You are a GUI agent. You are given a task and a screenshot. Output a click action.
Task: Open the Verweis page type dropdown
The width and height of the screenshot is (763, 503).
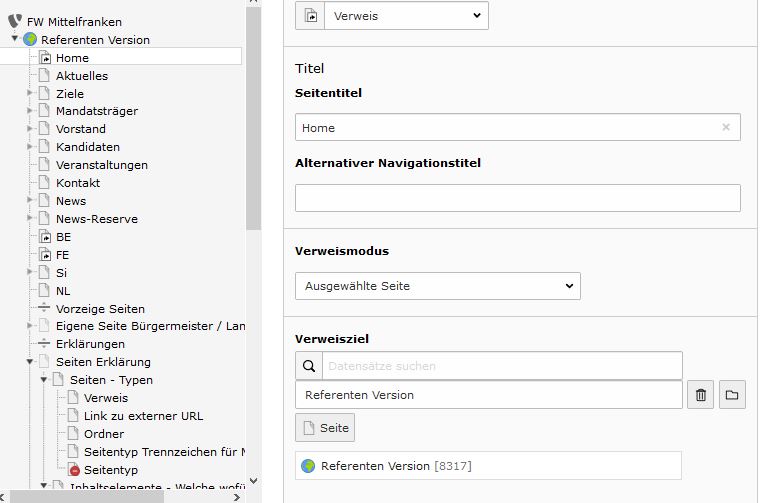[406, 16]
